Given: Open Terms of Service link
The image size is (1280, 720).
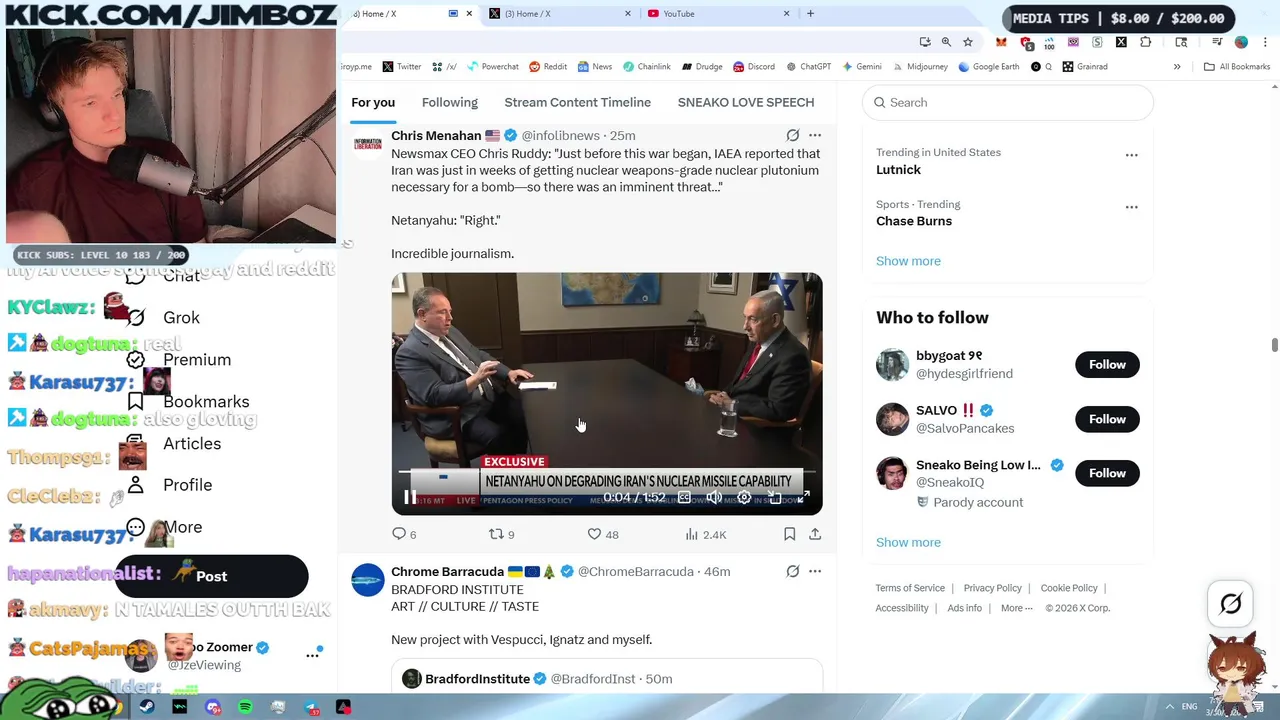Looking at the screenshot, I should [910, 588].
